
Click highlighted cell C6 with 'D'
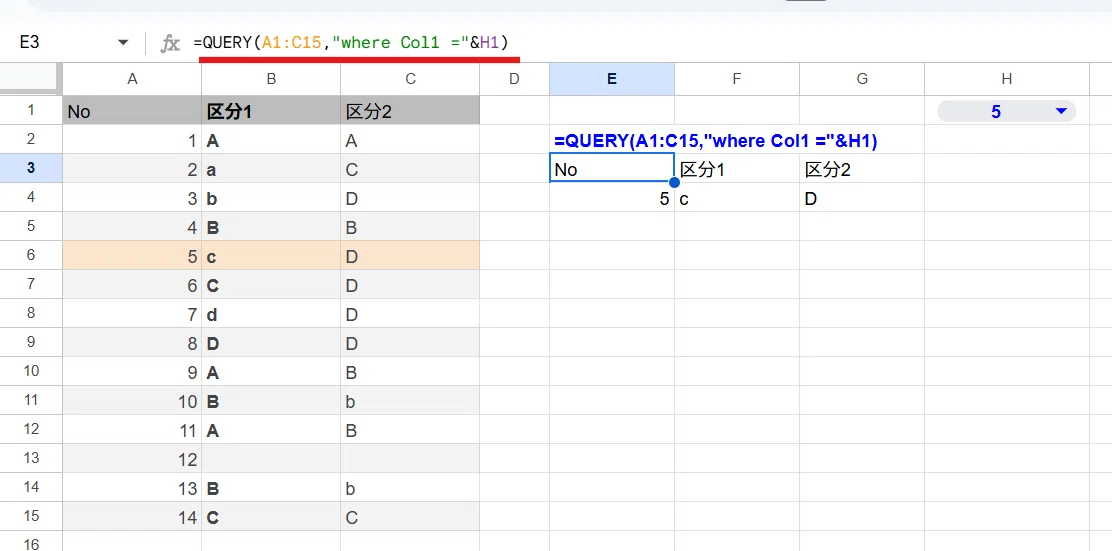(x=410, y=255)
